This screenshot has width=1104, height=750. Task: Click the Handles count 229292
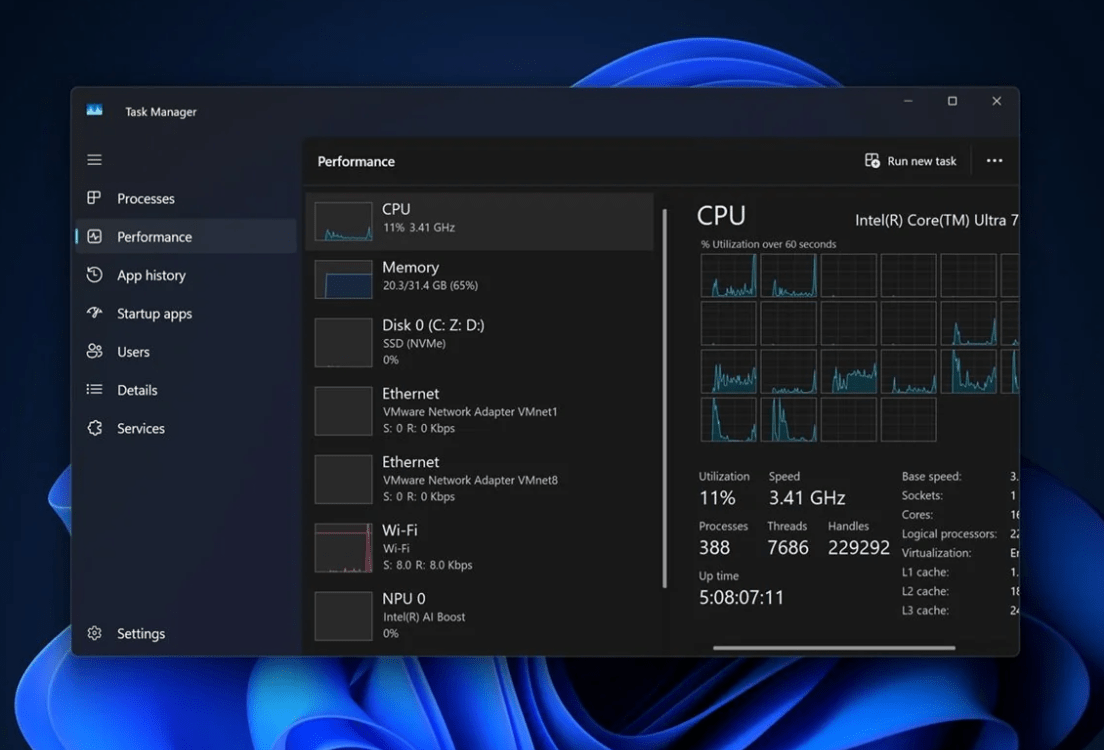pos(858,547)
